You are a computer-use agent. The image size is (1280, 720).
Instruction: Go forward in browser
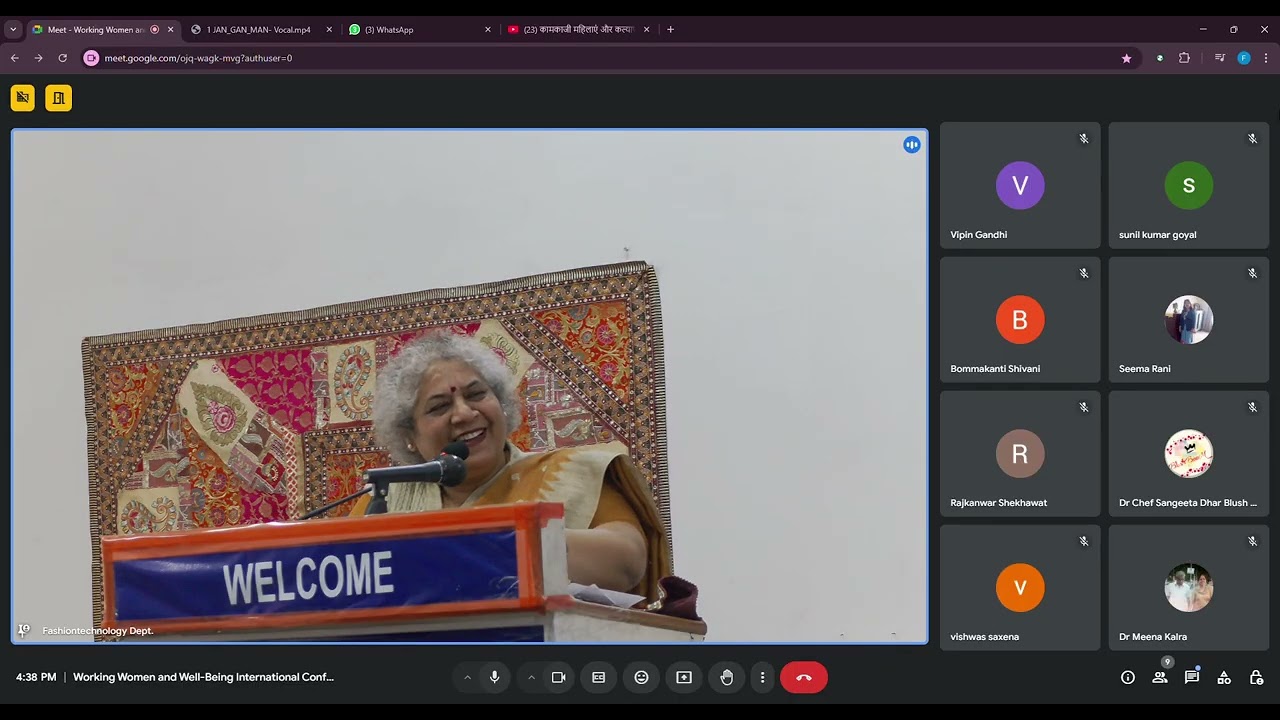(39, 58)
